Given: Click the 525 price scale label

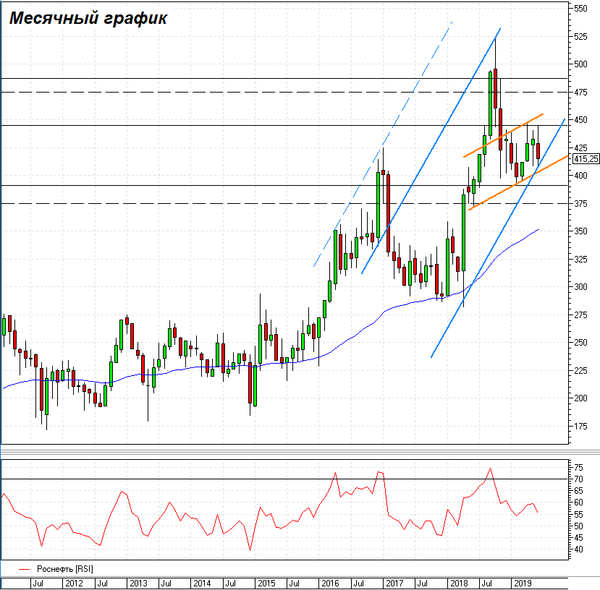Looking at the screenshot, I should click(580, 36).
